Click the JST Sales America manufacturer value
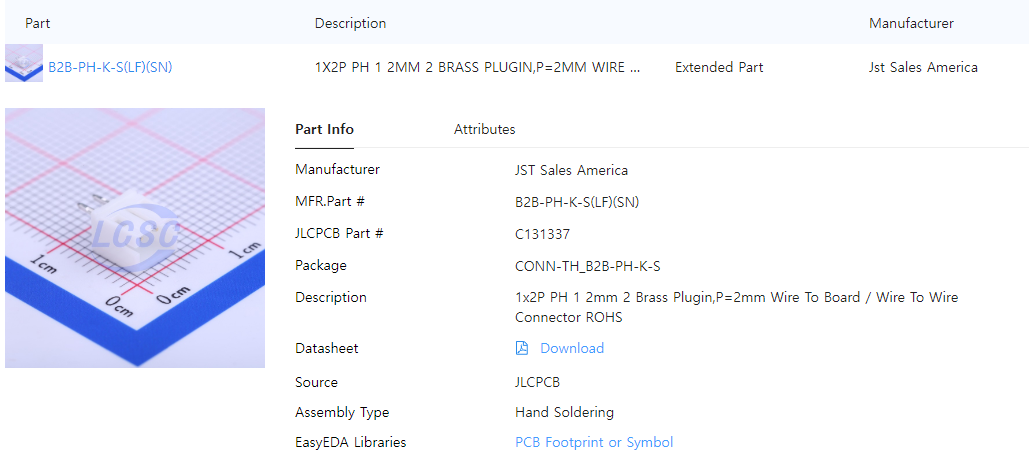1029x465 pixels. 572,171
